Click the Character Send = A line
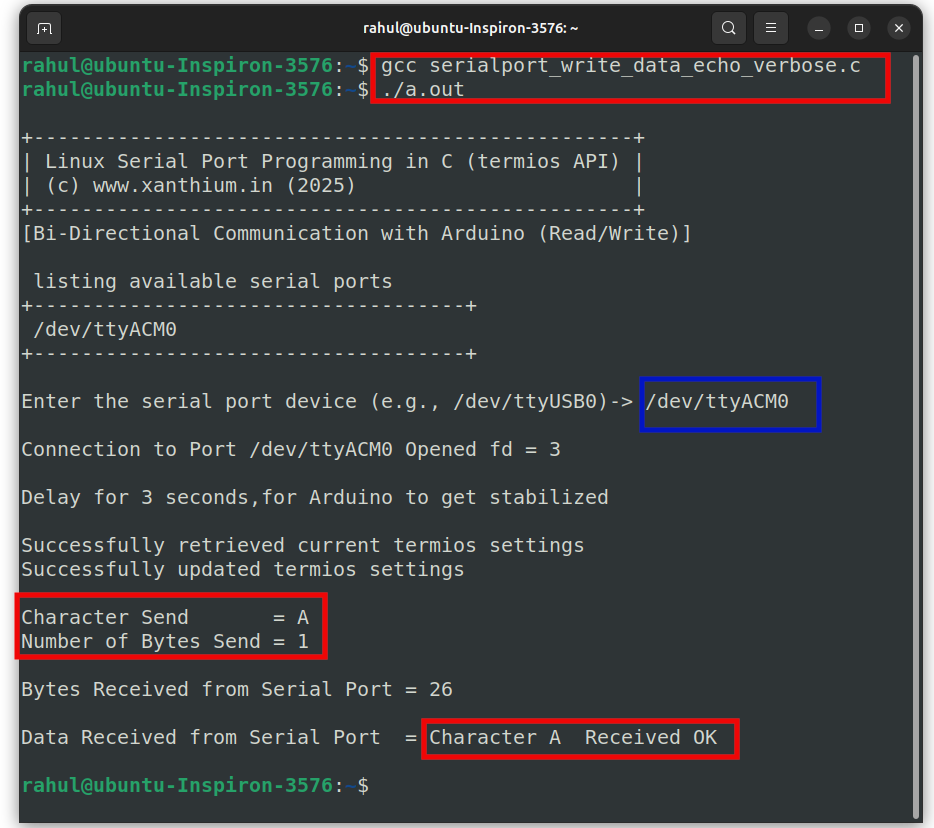The height and width of the screenshot is (828, 934). click(x=161, y=617)
